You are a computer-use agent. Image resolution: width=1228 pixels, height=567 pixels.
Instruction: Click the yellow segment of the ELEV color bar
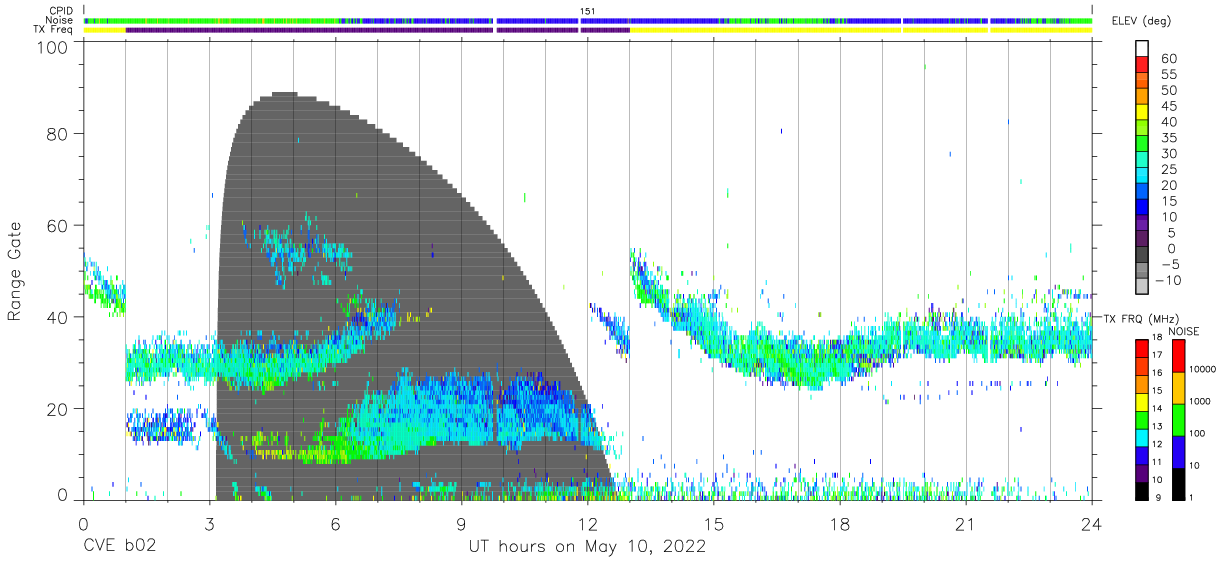pos(1142,113)
